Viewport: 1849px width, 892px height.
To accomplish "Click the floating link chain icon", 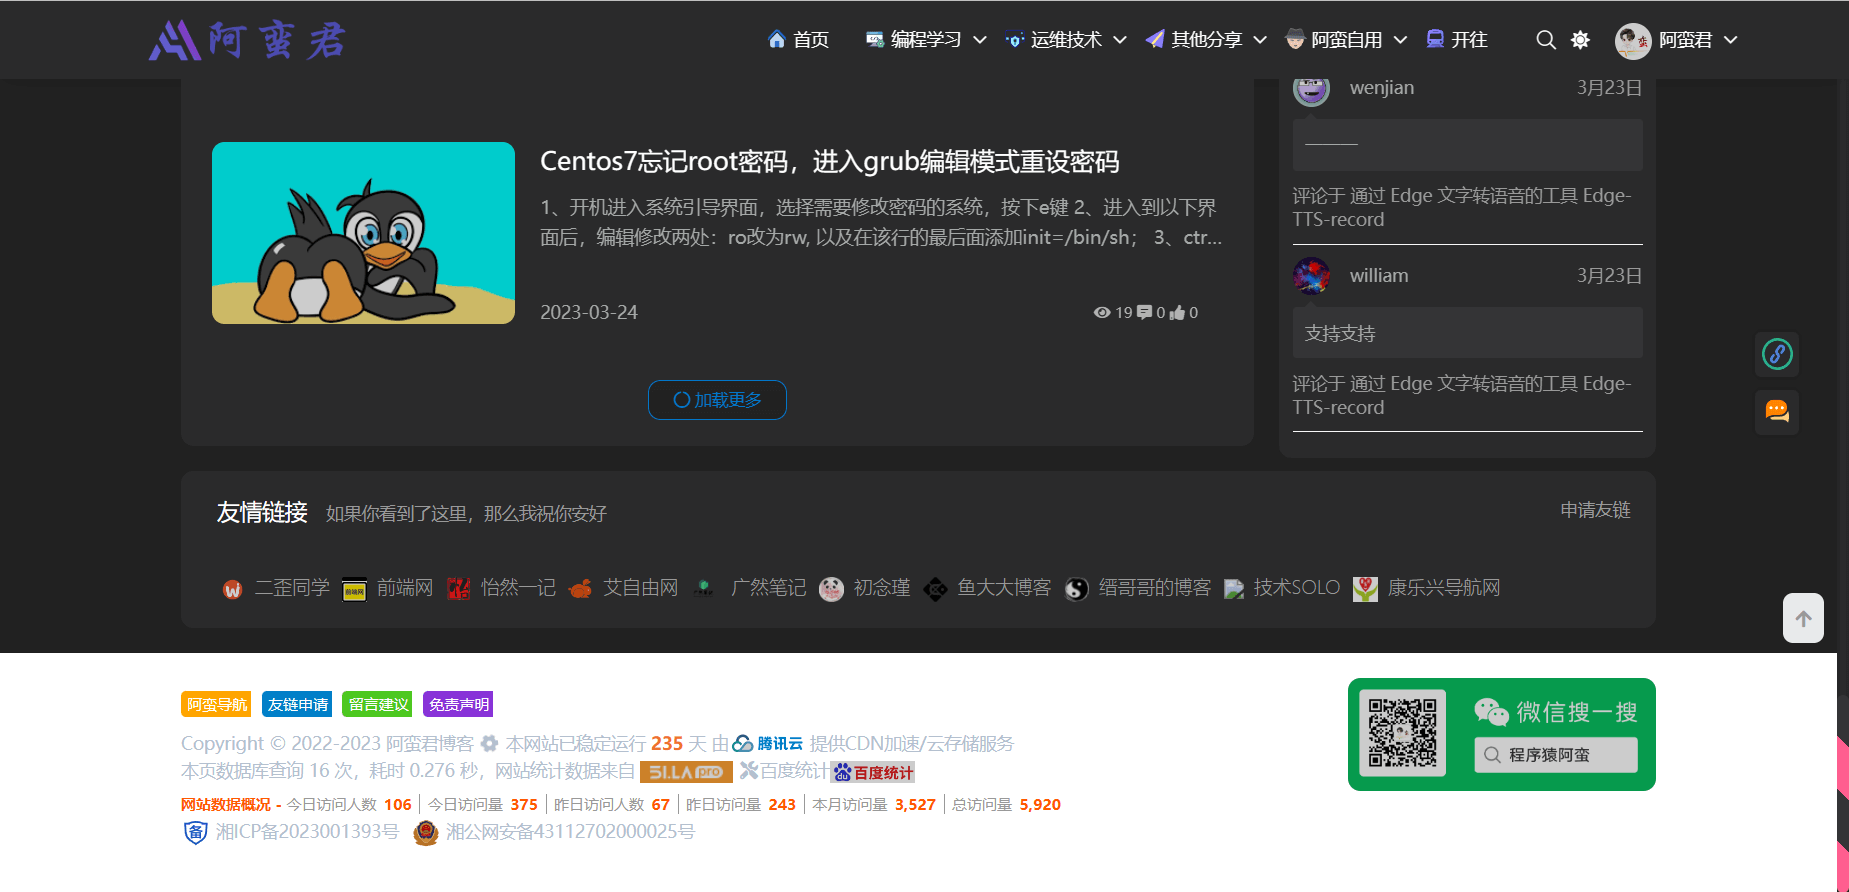I will (1777, 354).
